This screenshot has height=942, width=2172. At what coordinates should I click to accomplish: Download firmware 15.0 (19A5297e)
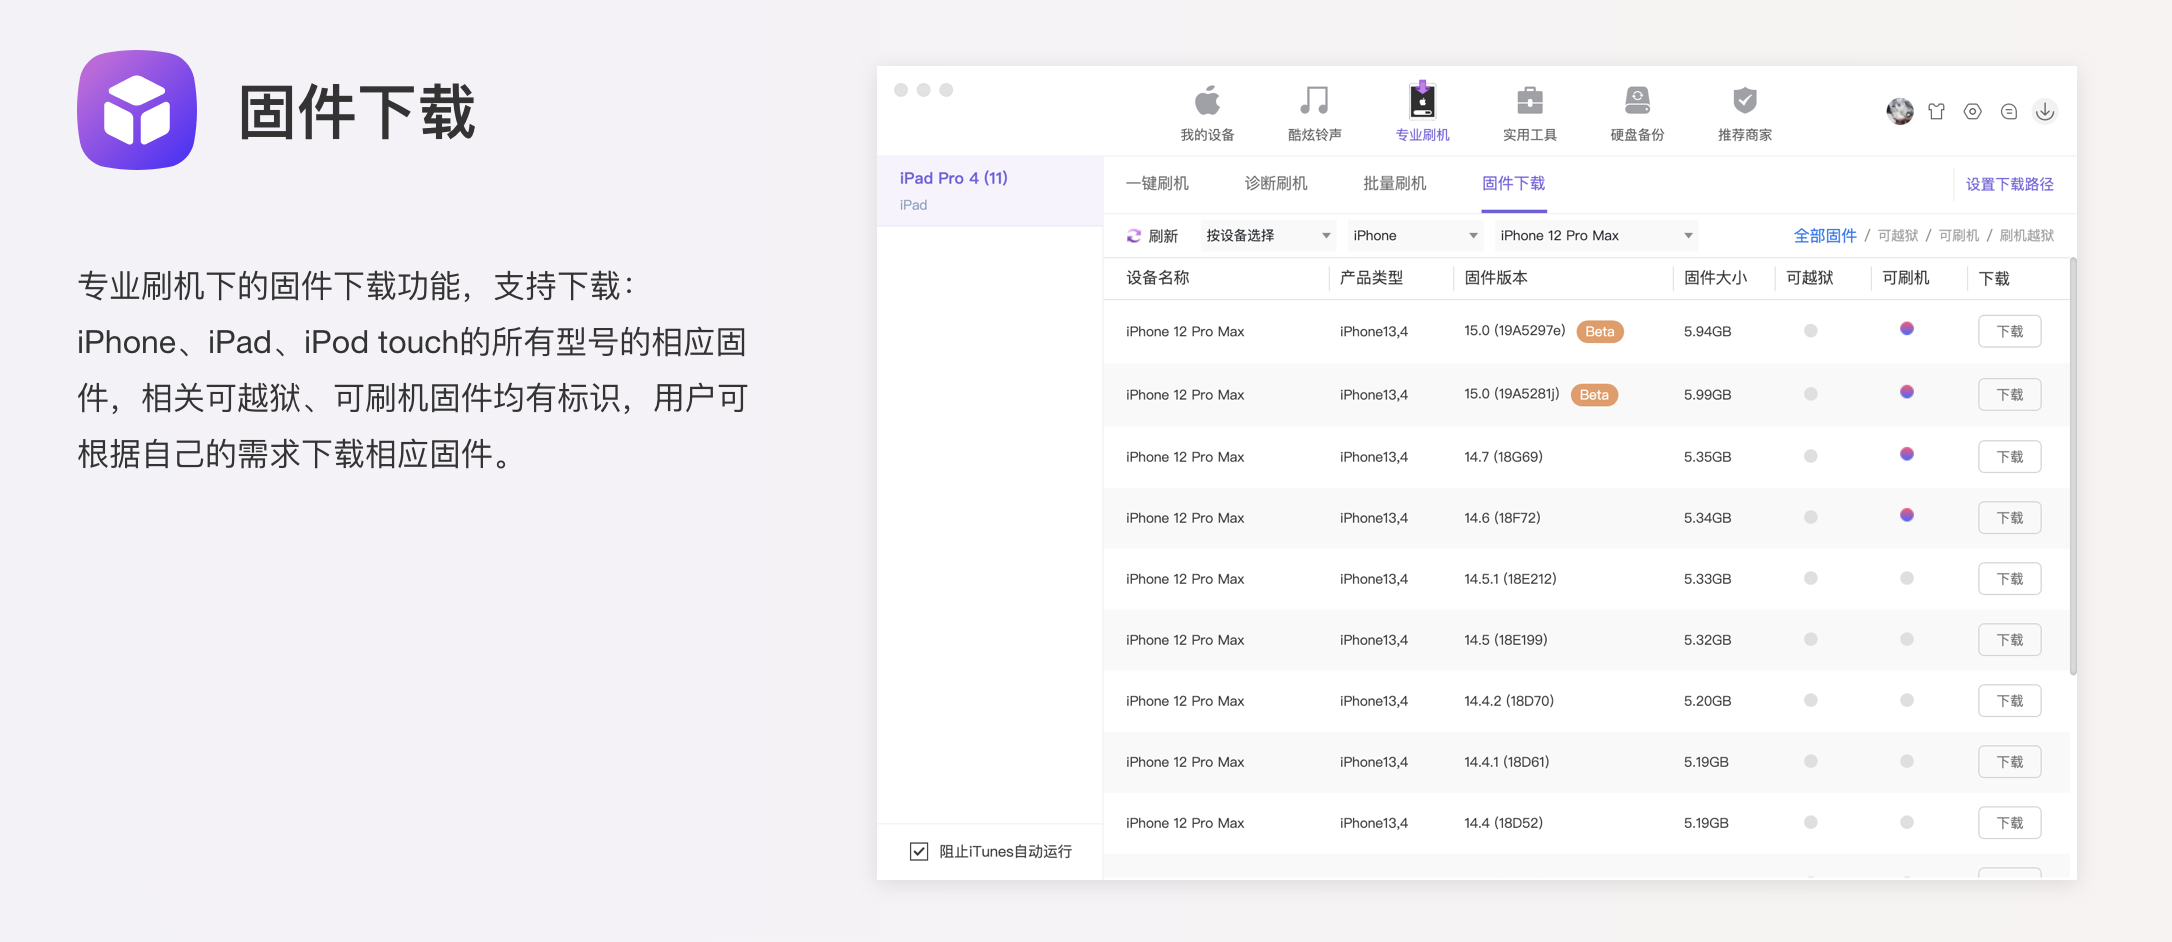pyautogui.click(x=2010, y=332)
